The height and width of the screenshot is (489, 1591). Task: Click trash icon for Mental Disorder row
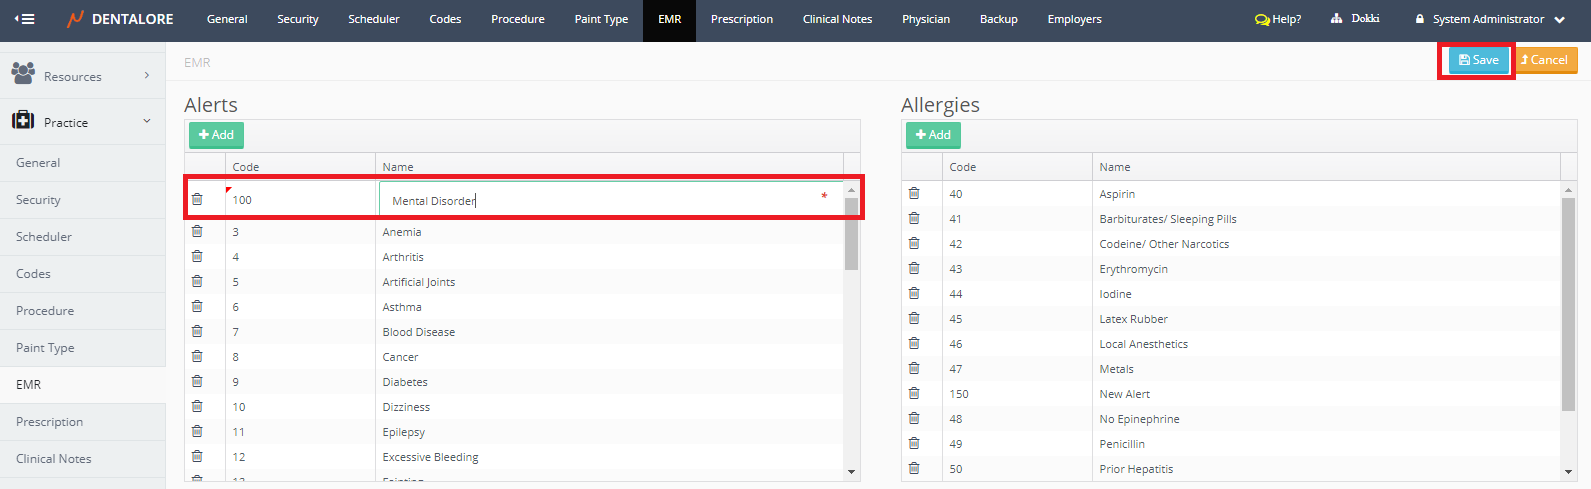[197, 199]
